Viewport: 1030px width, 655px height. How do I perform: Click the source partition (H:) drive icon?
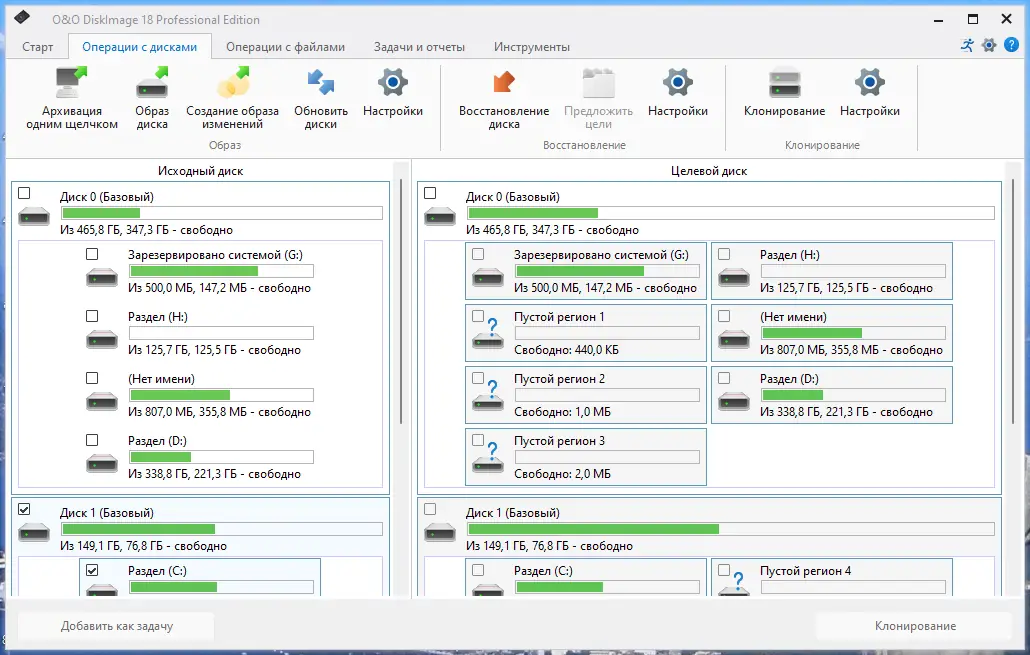pyautogui.click(x=102, y=340)
